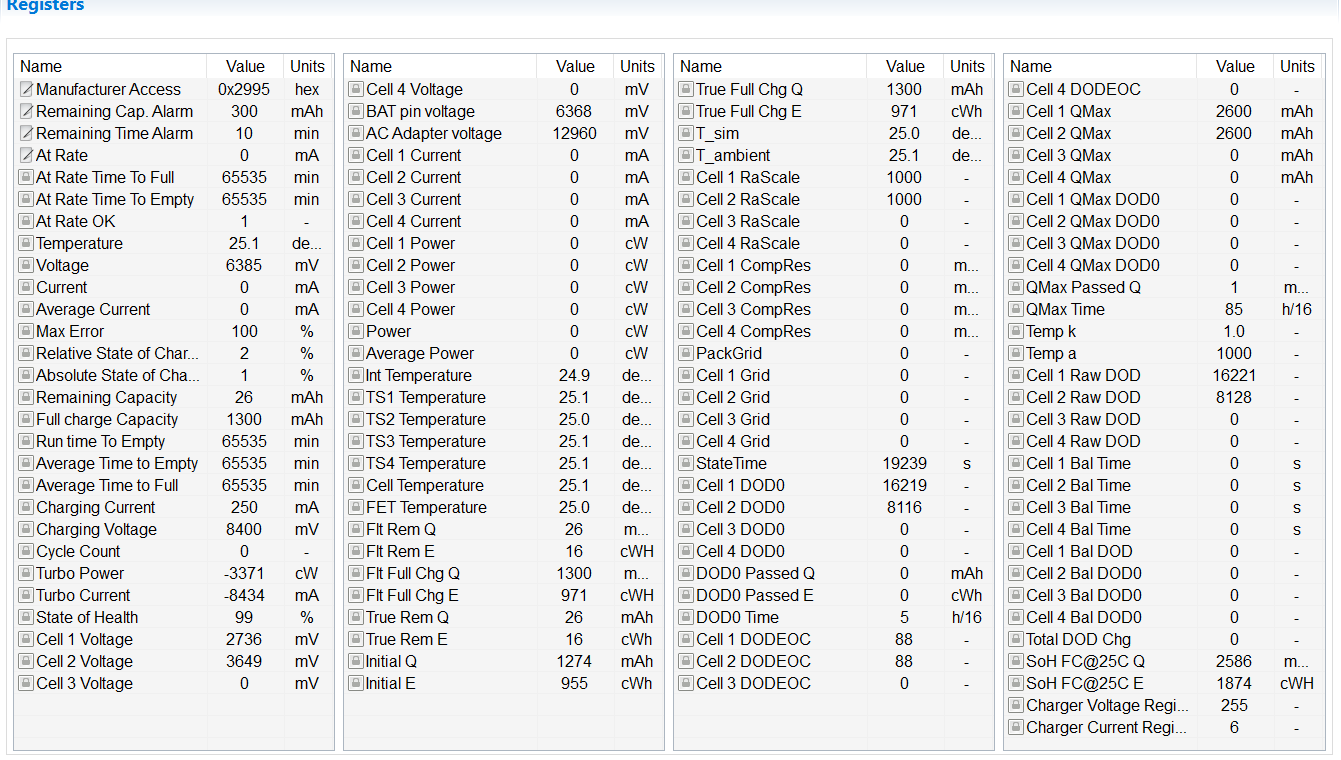Click the lock icon next to Max Error
The image size is (1341, 760).
point(26,332)
